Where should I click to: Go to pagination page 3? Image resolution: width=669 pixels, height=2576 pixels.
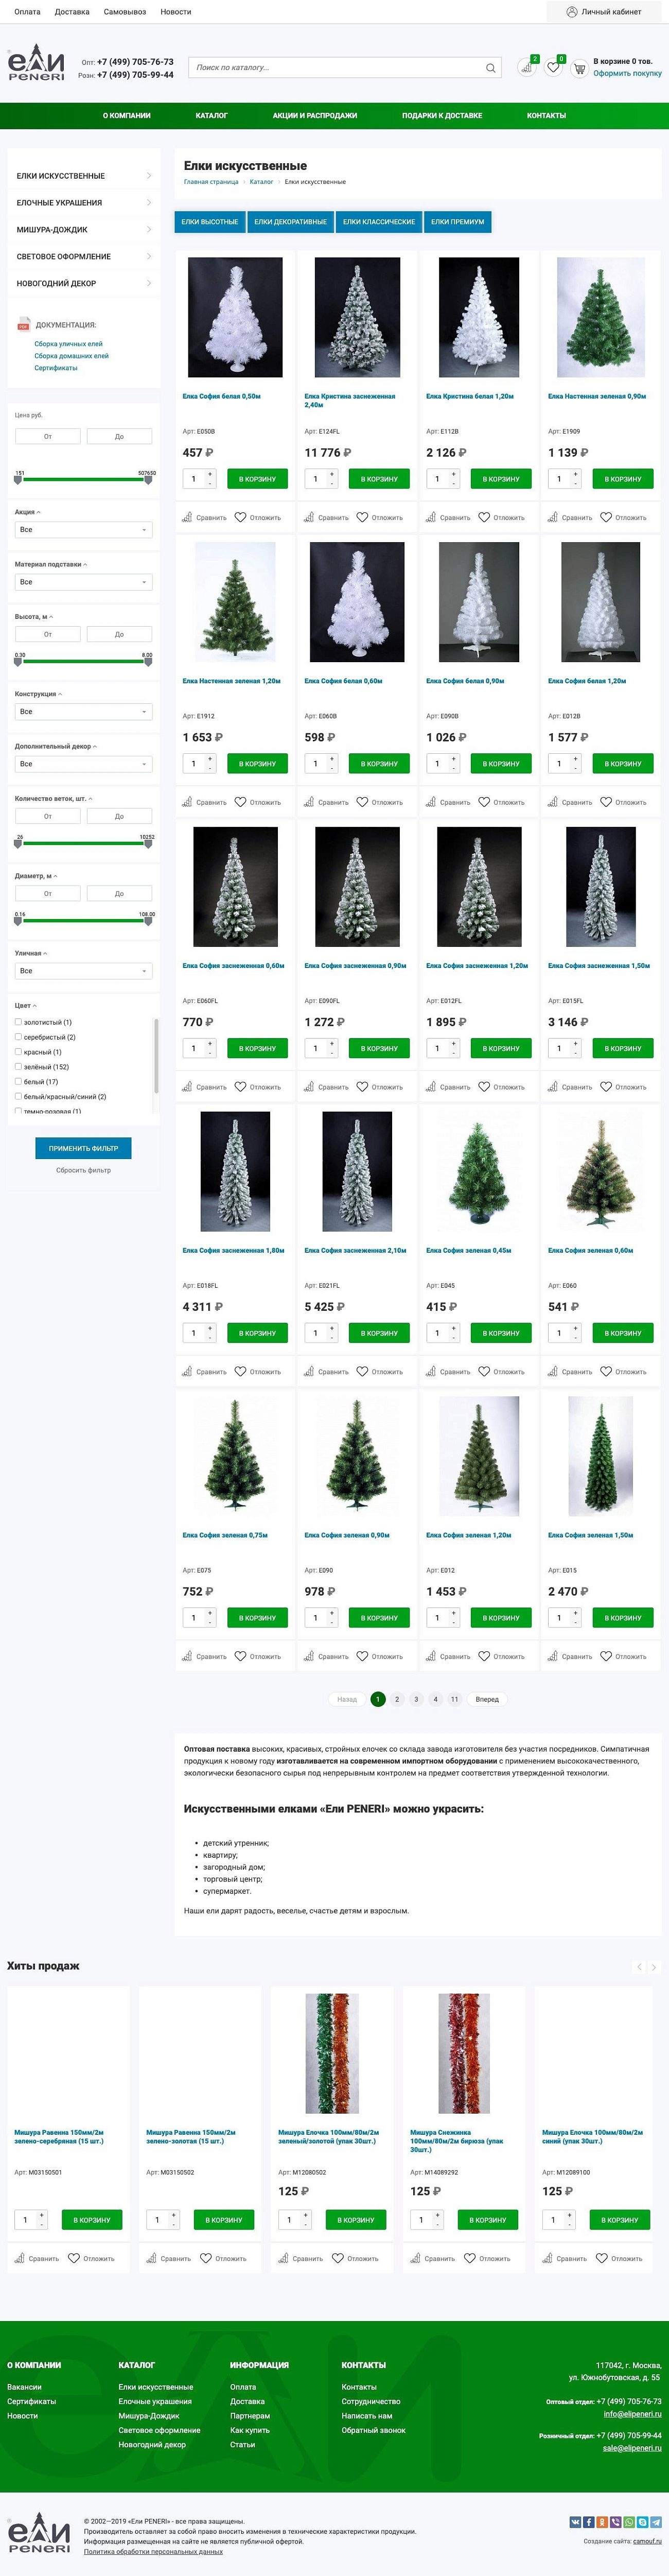pos(416,1699)
